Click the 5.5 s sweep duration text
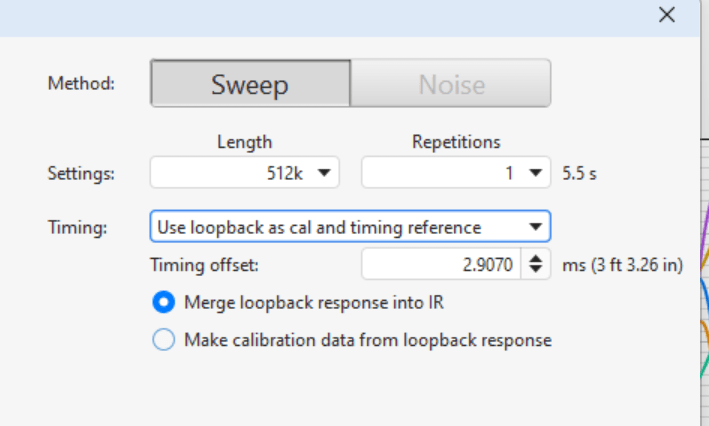This screenshot has width=709, height=426. coord(579,174)
